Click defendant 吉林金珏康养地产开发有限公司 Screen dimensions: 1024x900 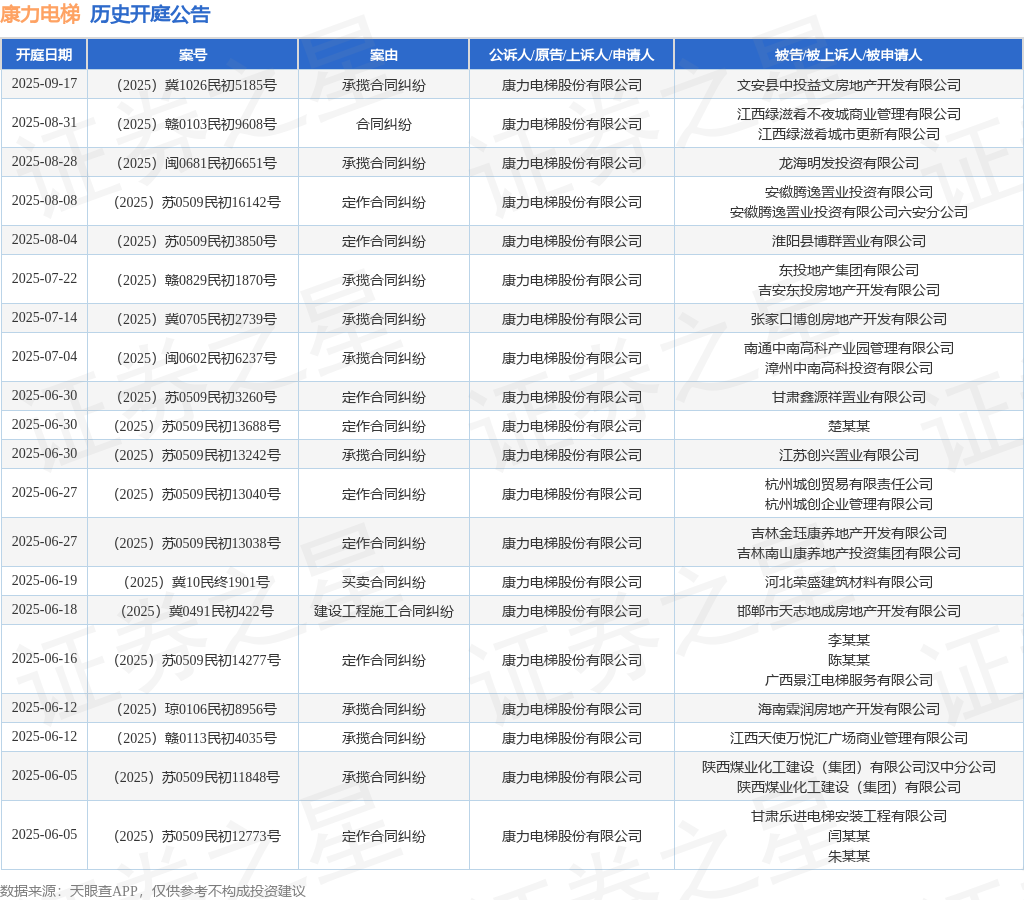[x=848, y=534]
